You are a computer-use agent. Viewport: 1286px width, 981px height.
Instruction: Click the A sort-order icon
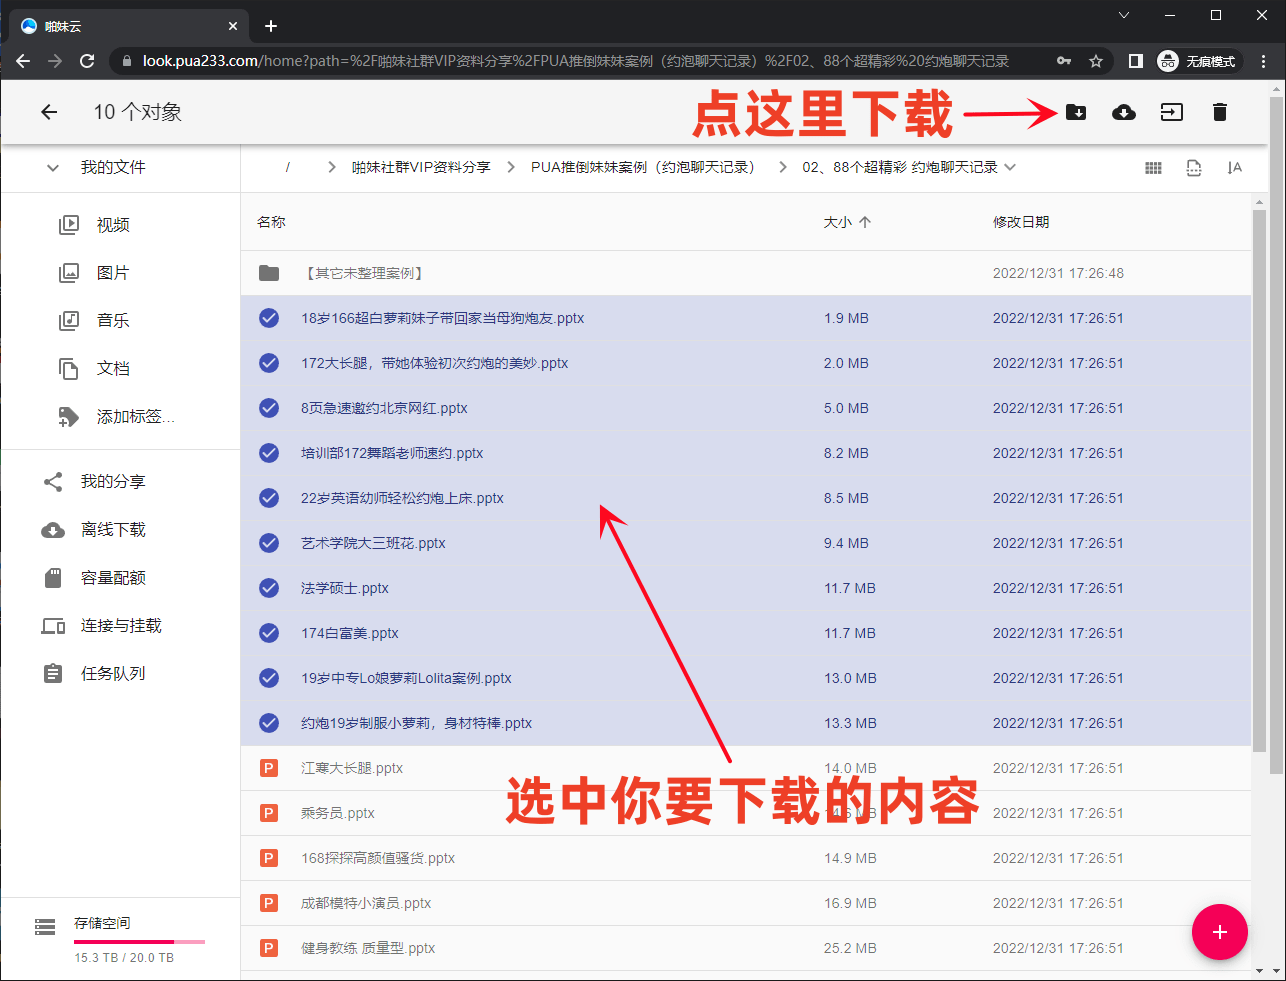[x=1234, y=168]
